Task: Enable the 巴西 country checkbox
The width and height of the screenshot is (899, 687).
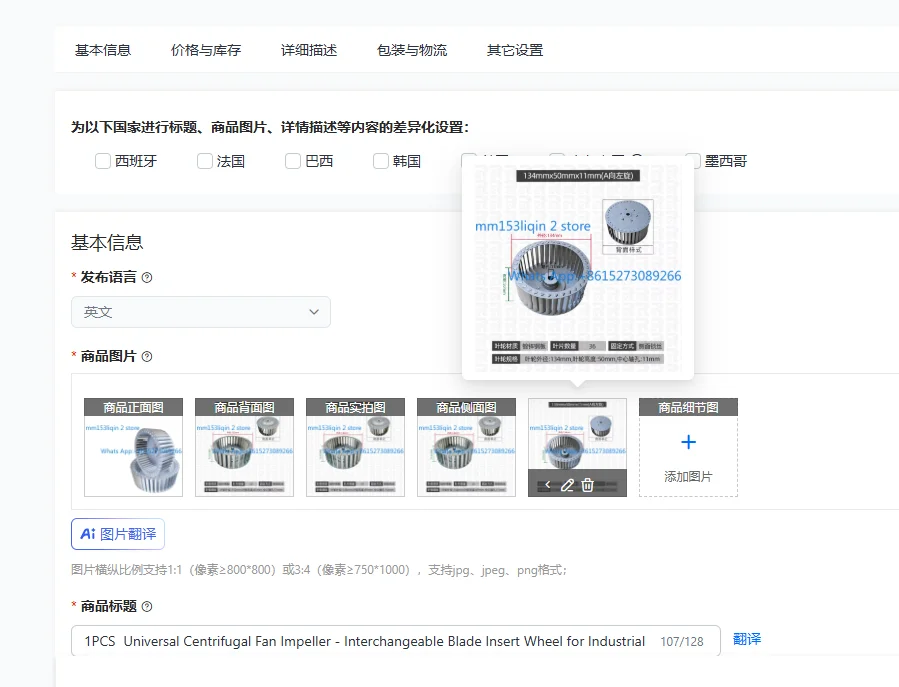Action: point(293,161)
